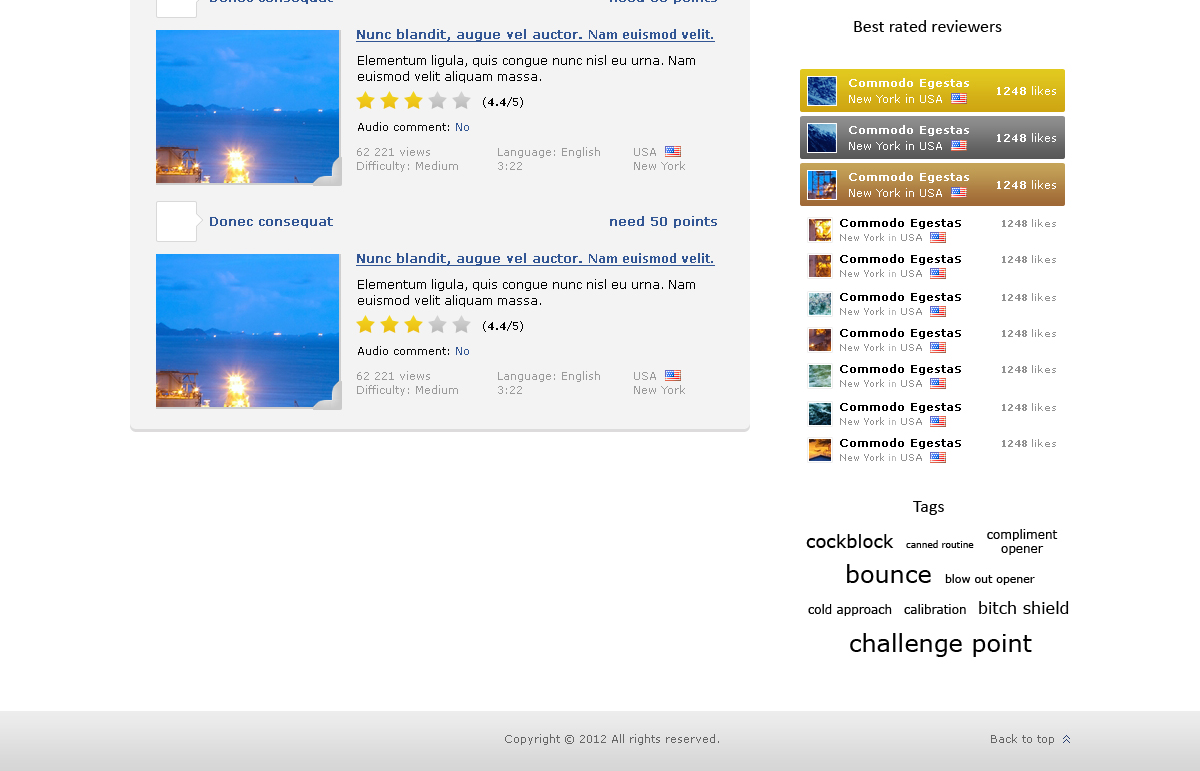Click the 'No' audio comment link in the first review

click(462, 127)
